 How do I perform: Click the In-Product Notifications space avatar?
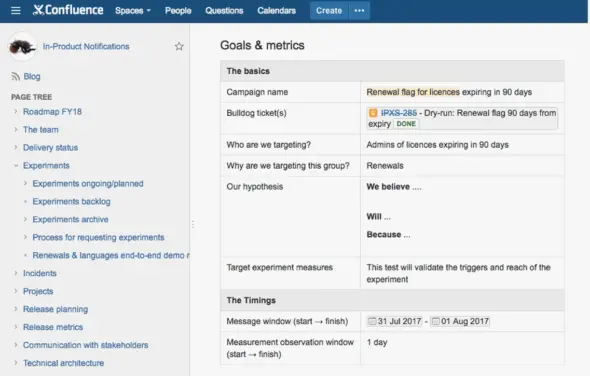click(x=22, y=47)
